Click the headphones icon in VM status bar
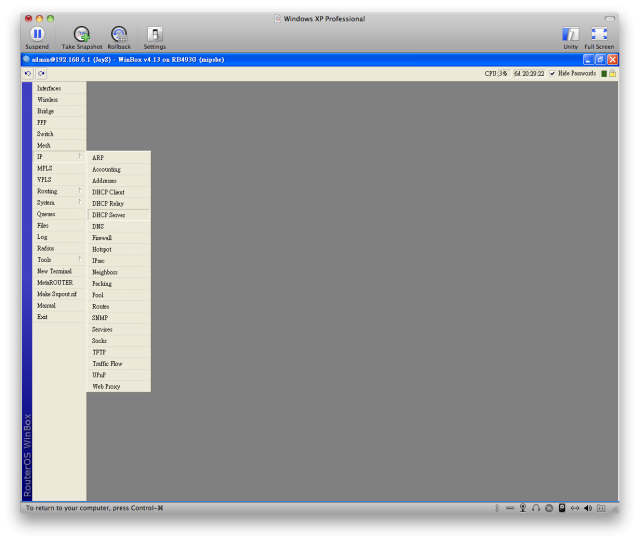 click(536, 508)
